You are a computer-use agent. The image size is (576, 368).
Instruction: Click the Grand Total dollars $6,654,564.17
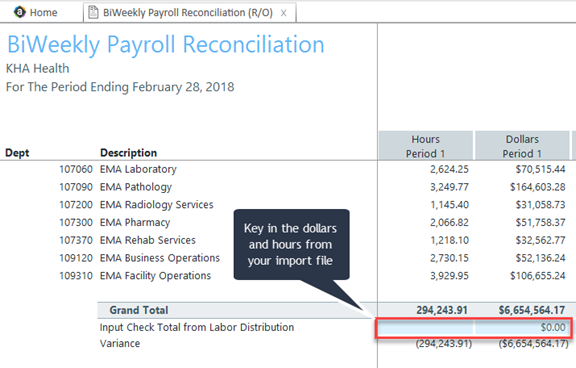click(532, 310)
